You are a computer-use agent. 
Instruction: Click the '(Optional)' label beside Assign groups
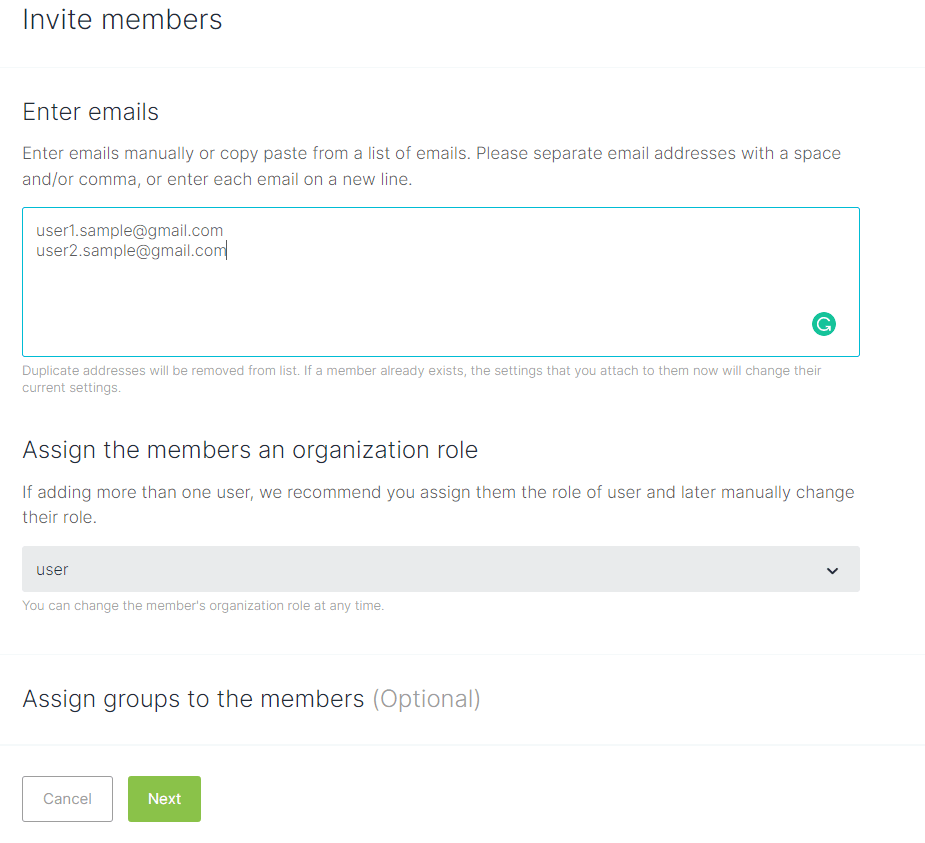tap(426, 699)
